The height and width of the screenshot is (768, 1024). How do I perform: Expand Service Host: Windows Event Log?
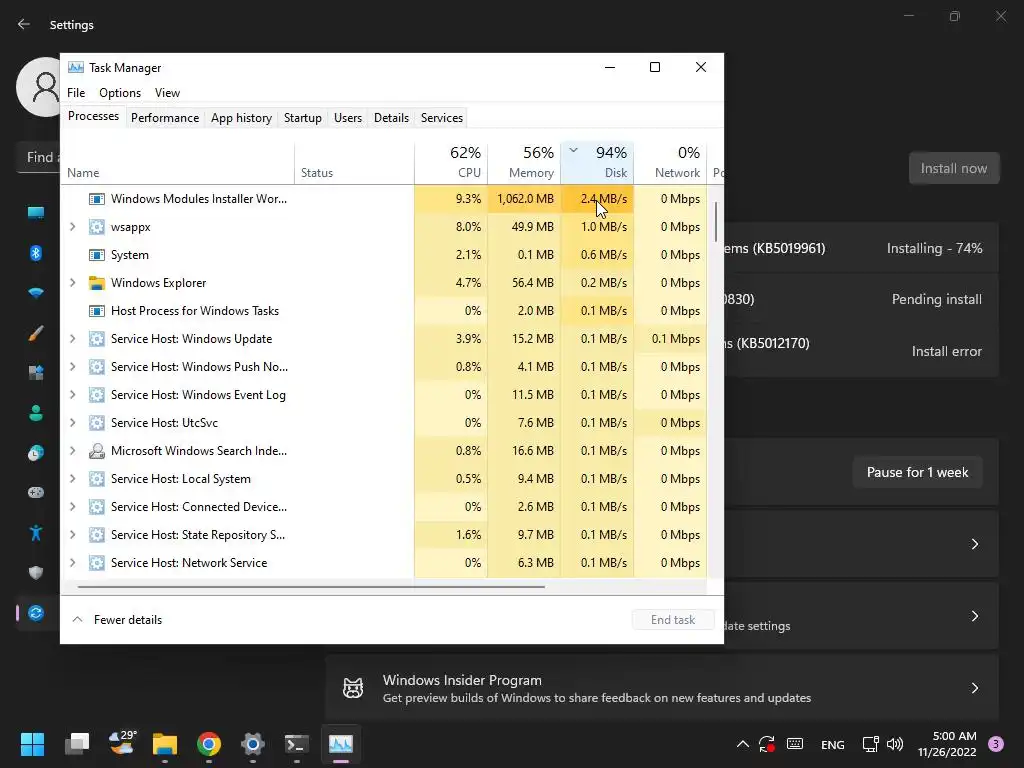pos(72,394)
